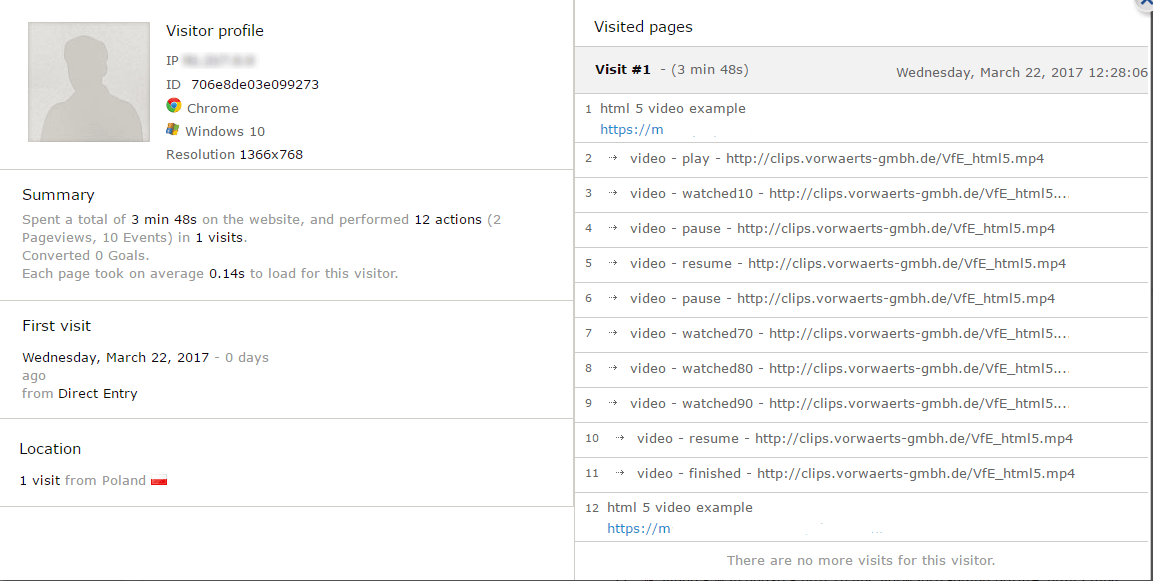Collapse the Visit #1 section header
Screen dimensions: 1153x581
point(622,69)
